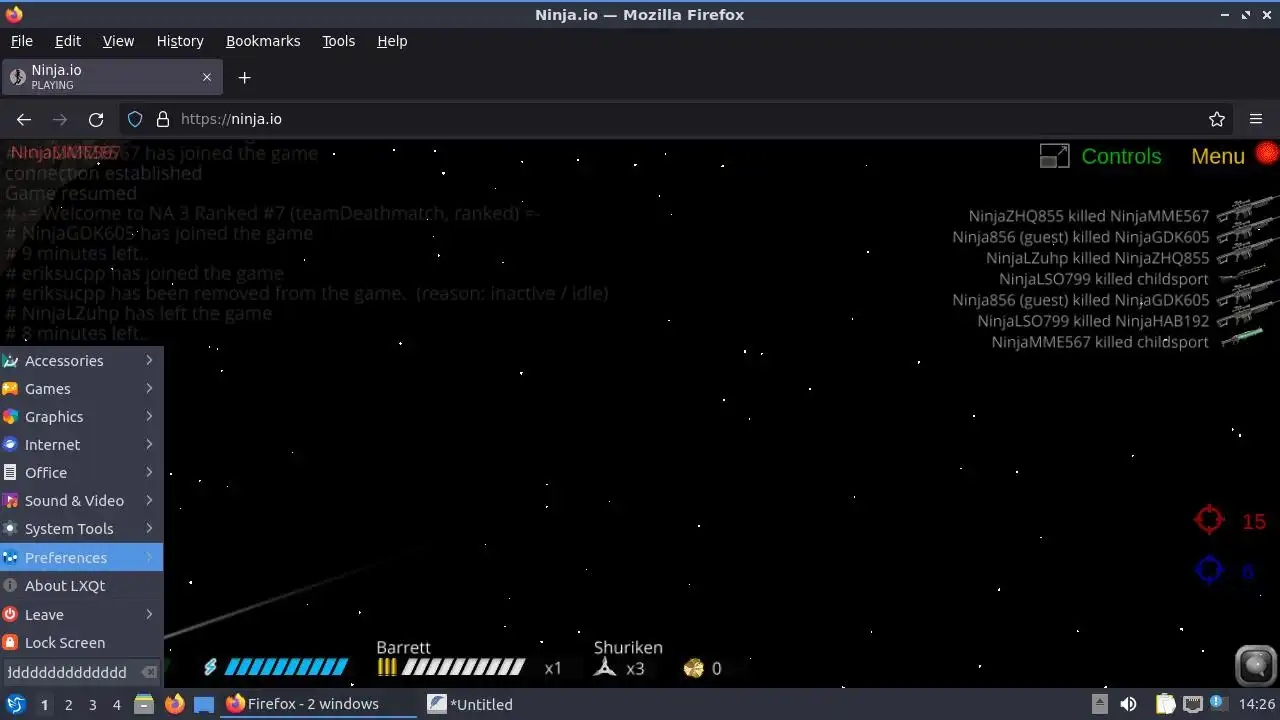Go back to the previous page

click(24, 119)
